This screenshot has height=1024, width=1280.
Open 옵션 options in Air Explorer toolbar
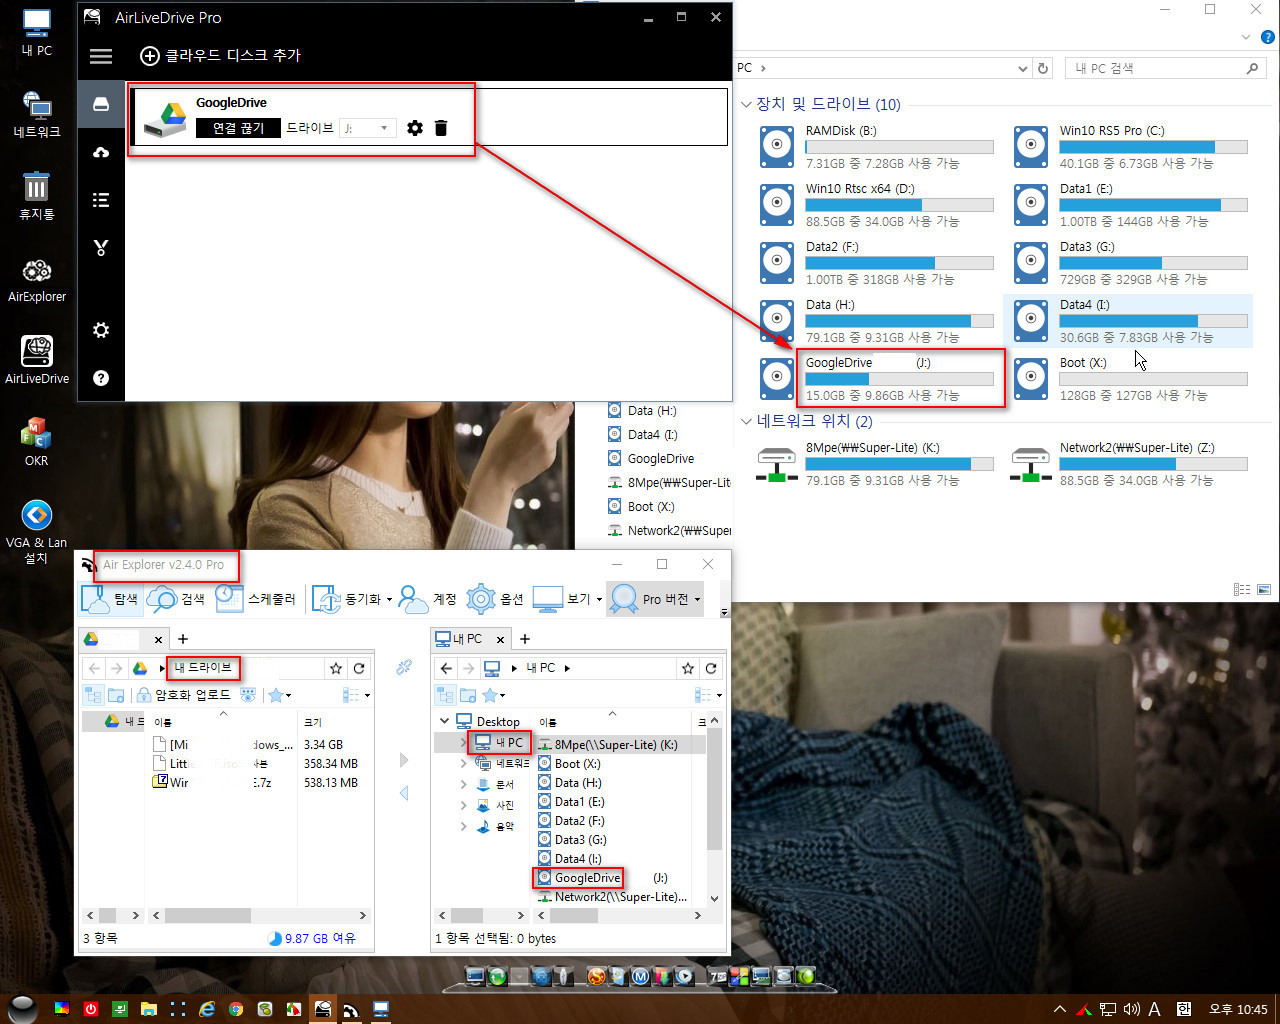coord(495,599)
